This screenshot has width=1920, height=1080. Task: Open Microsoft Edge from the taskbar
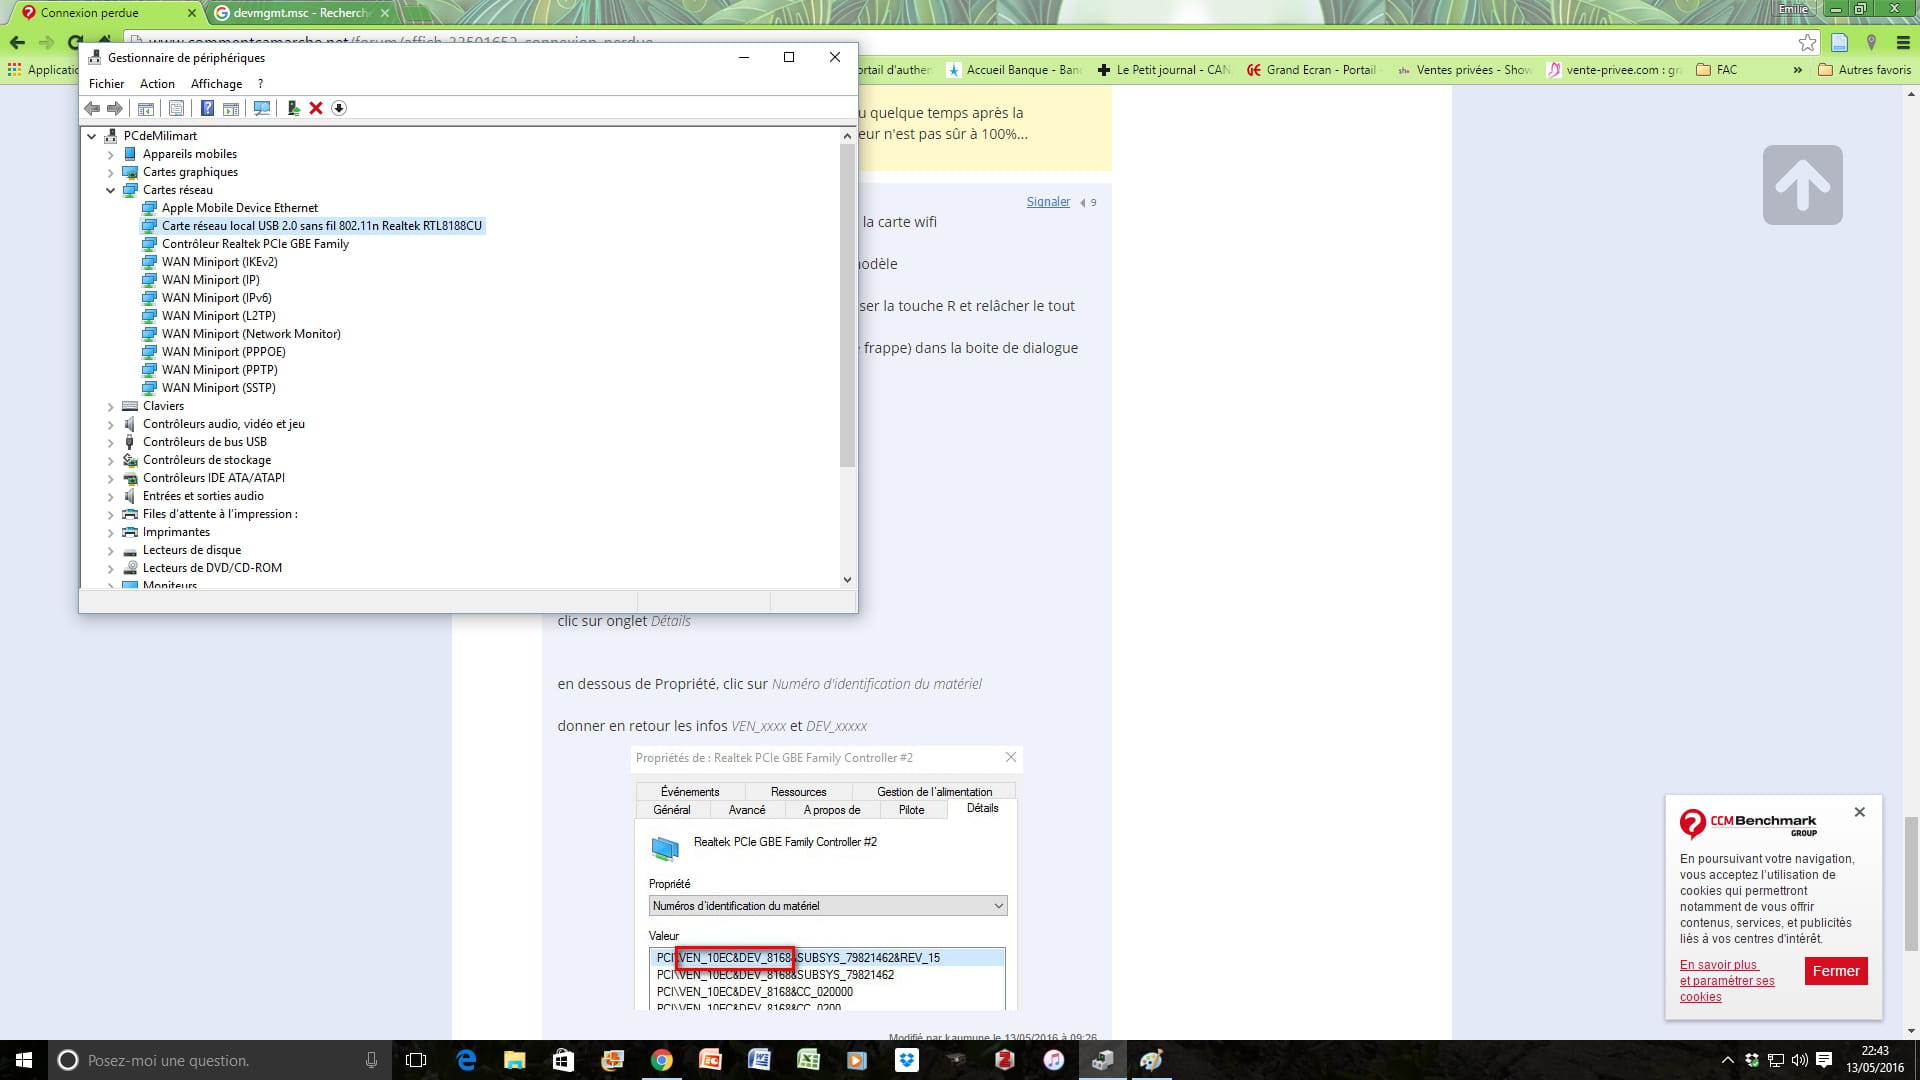[466, 1060]
